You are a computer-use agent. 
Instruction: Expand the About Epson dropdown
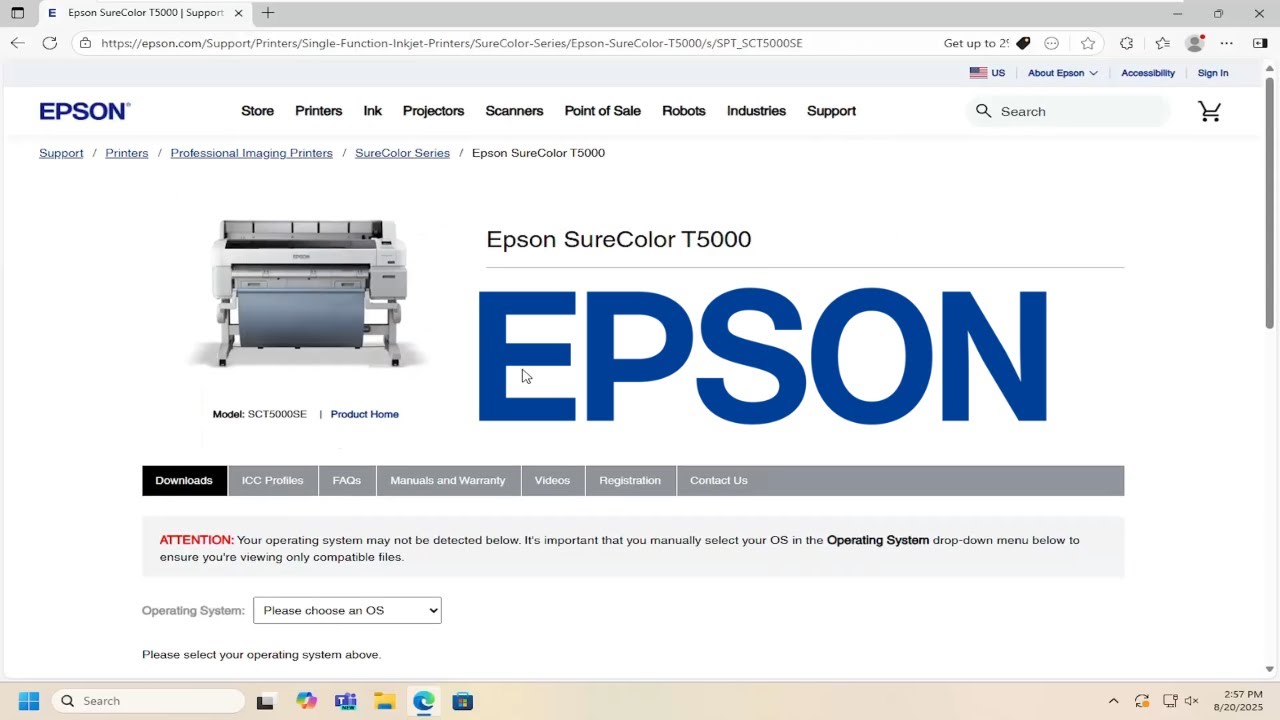(1062, 73)
